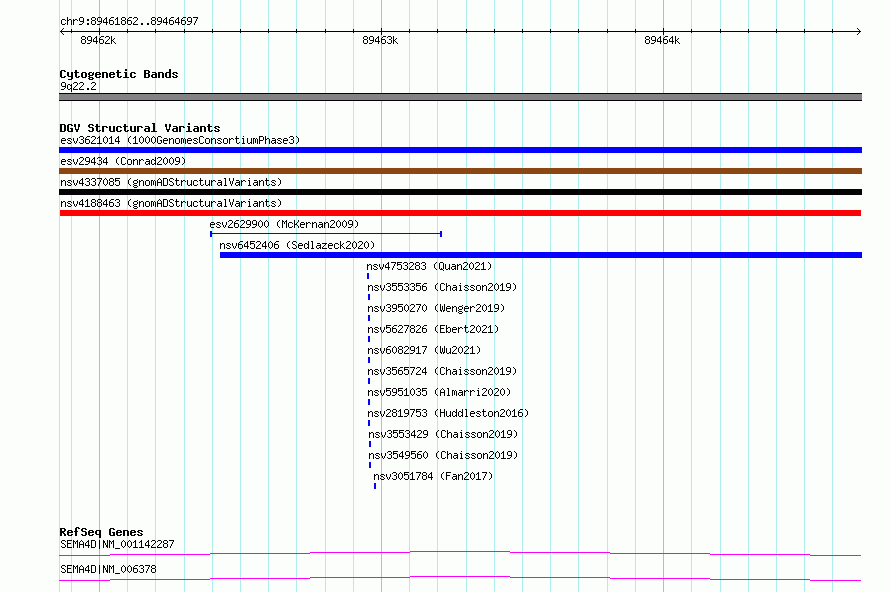The width and height of the screenshot is (890, 592).
Task: Open nsv4188463 (gnomADStructuralVariants) label
Action: 171,203
